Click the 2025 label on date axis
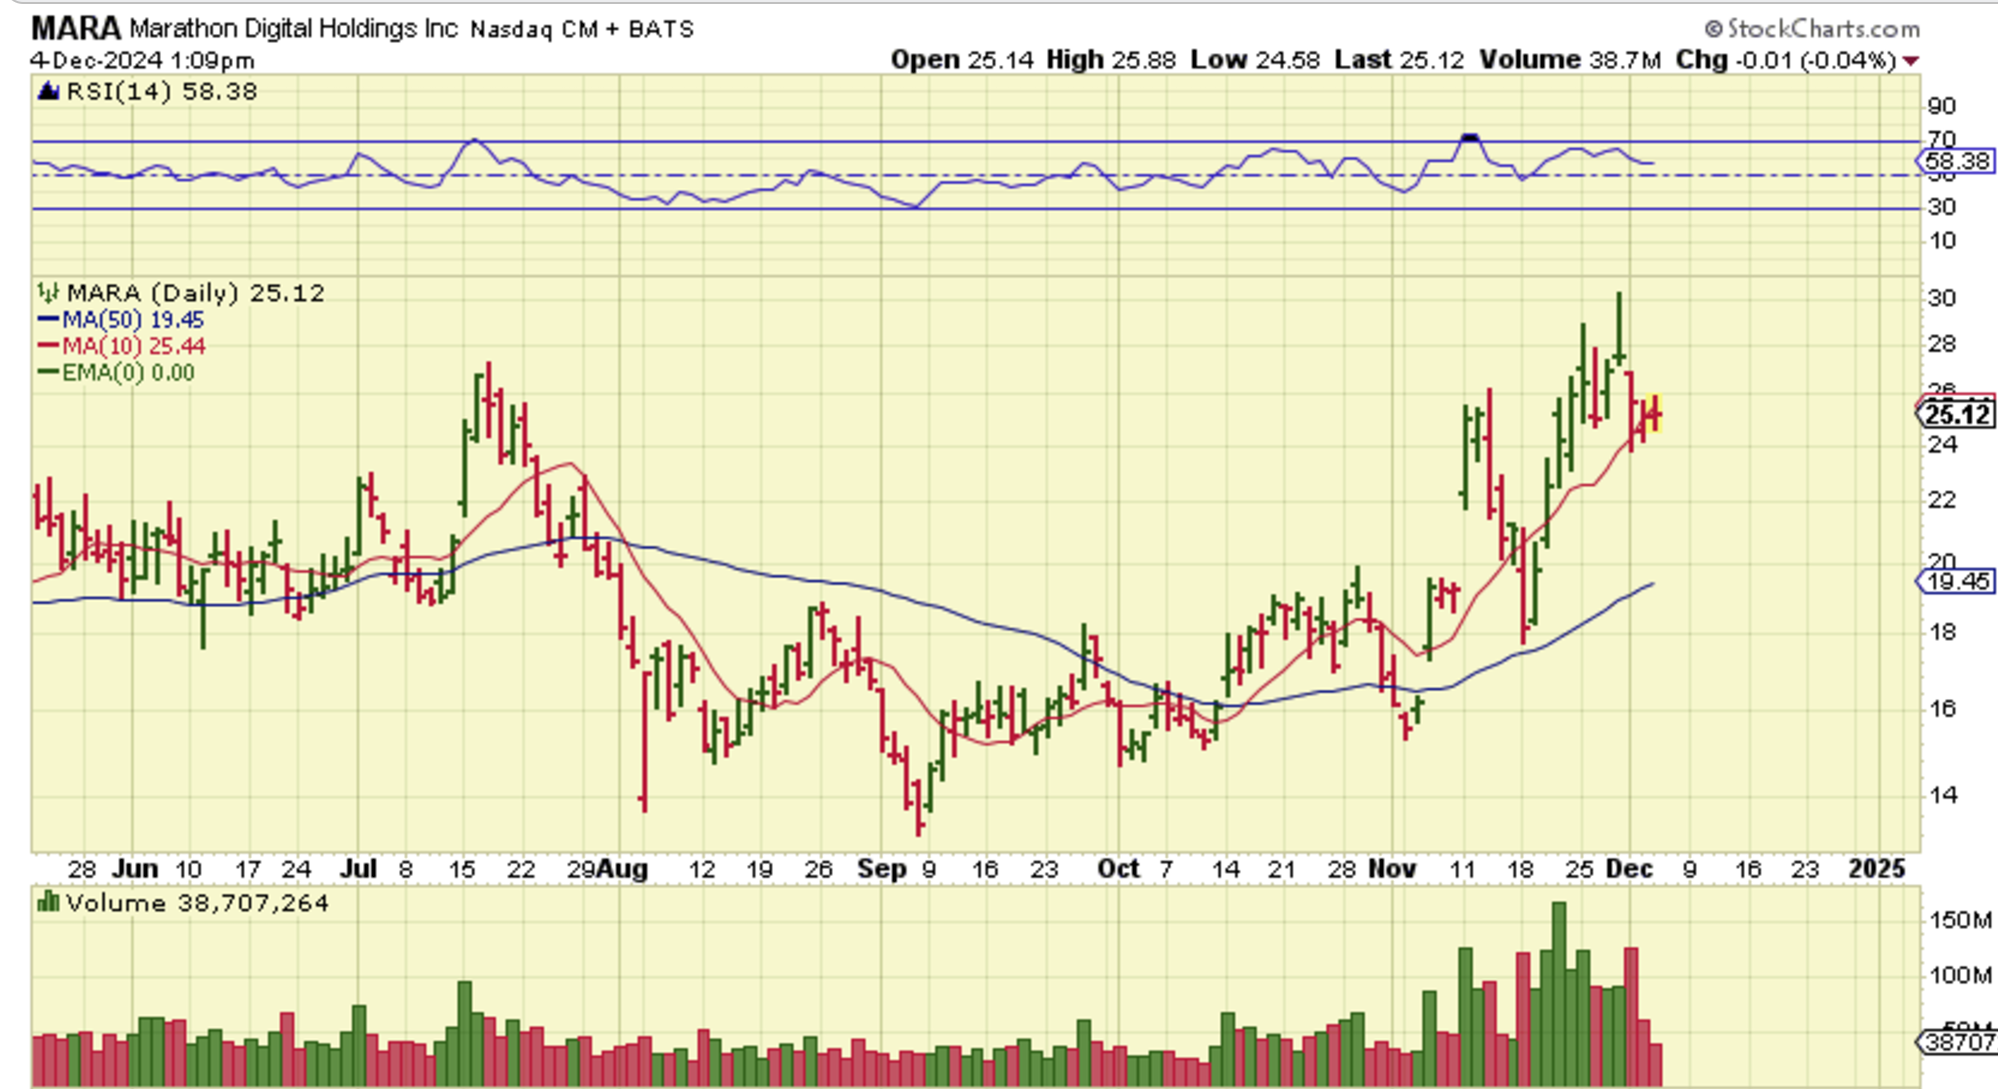Image resolution: width=1998 pixels, height=1089 pixels. click(1877, 868)
